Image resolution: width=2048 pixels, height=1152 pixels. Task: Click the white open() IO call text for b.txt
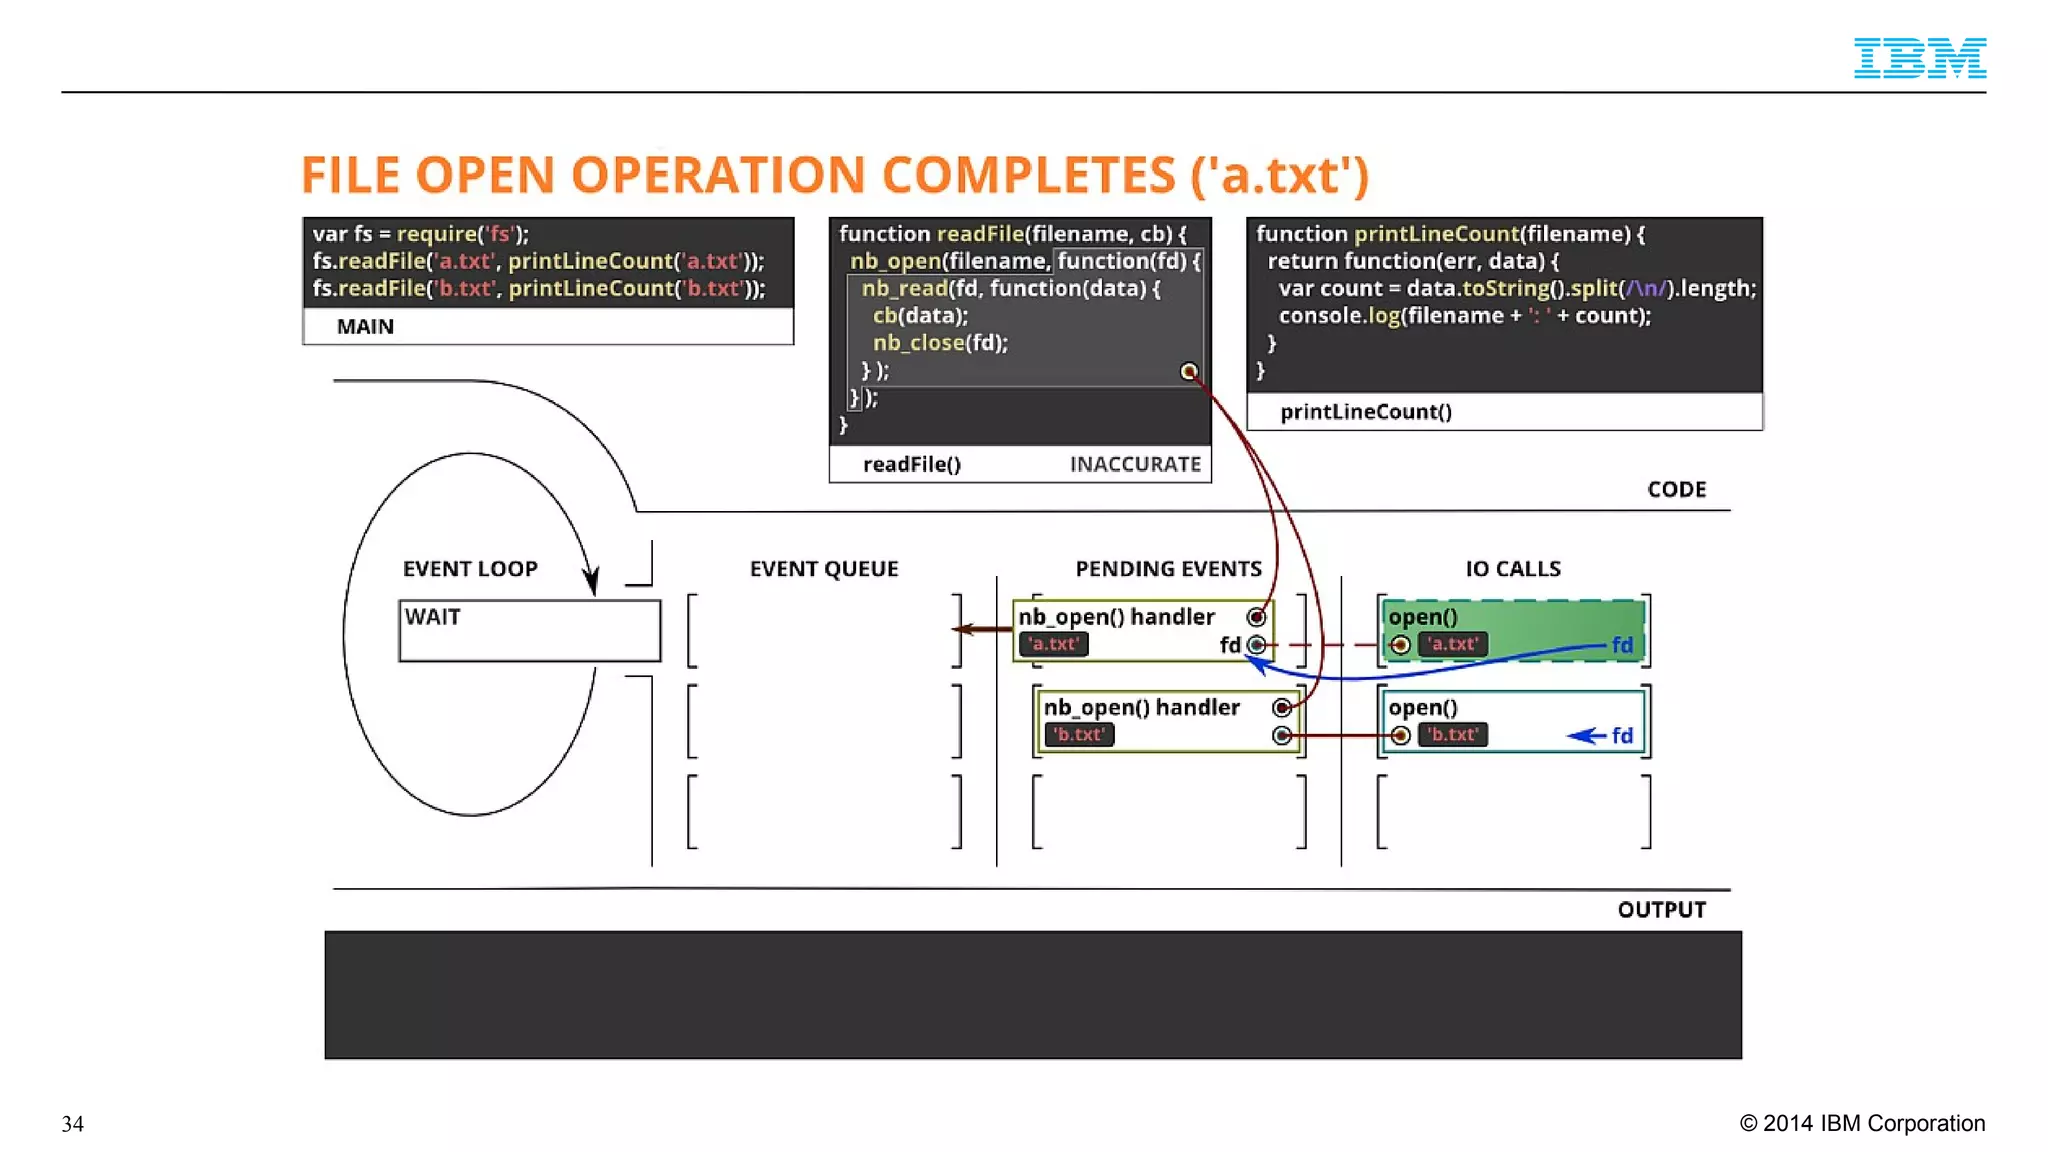coord(1422,707)
